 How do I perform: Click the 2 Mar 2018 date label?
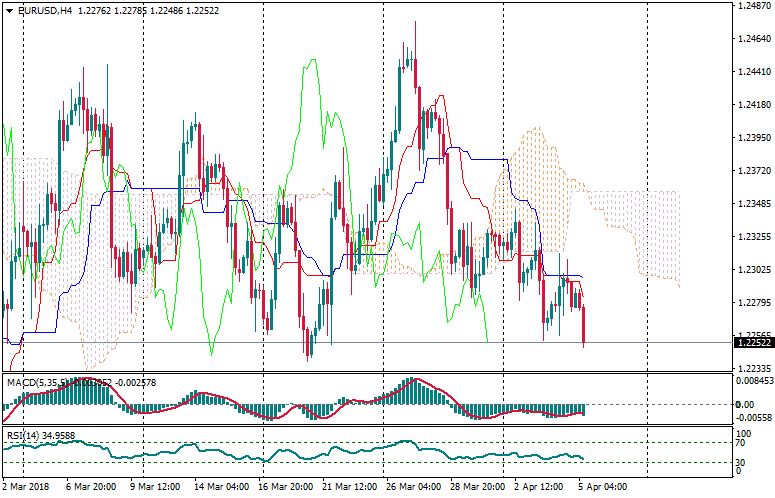coord(25,487)
